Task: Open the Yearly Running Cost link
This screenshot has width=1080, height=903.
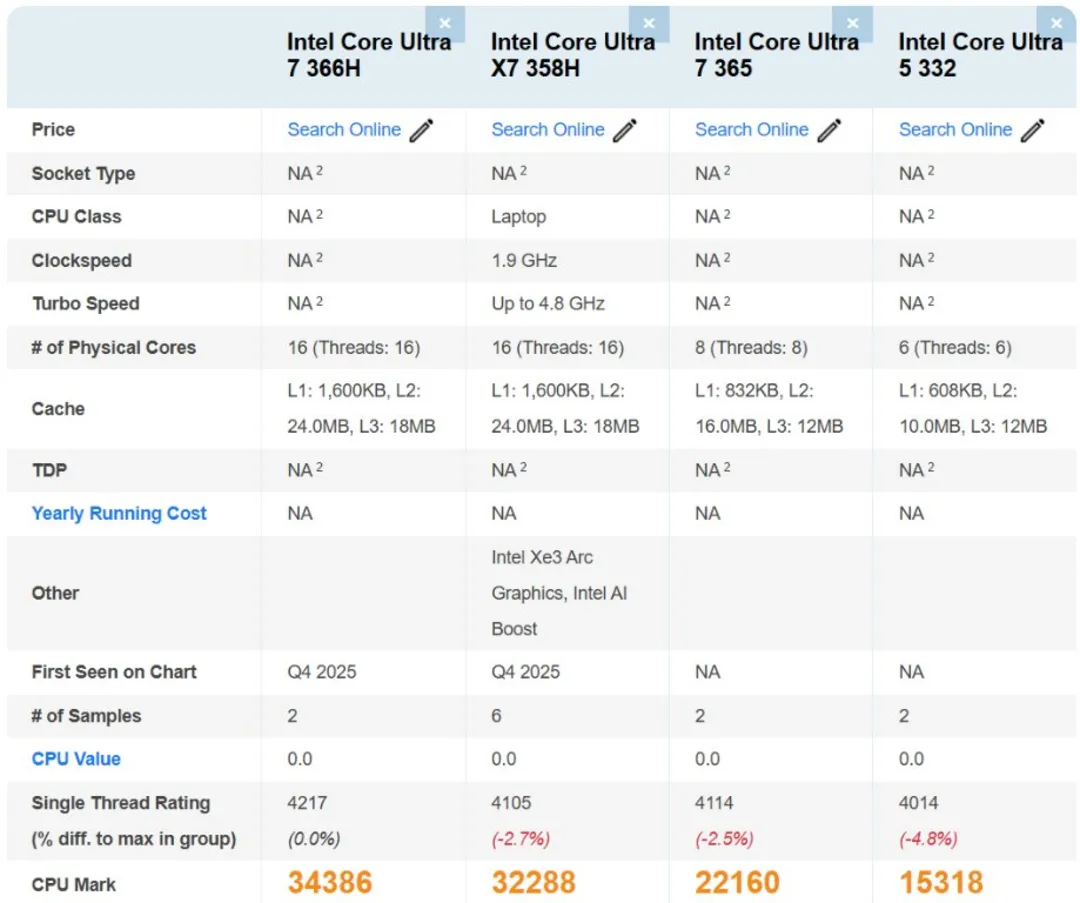Action: coord(119,513)
